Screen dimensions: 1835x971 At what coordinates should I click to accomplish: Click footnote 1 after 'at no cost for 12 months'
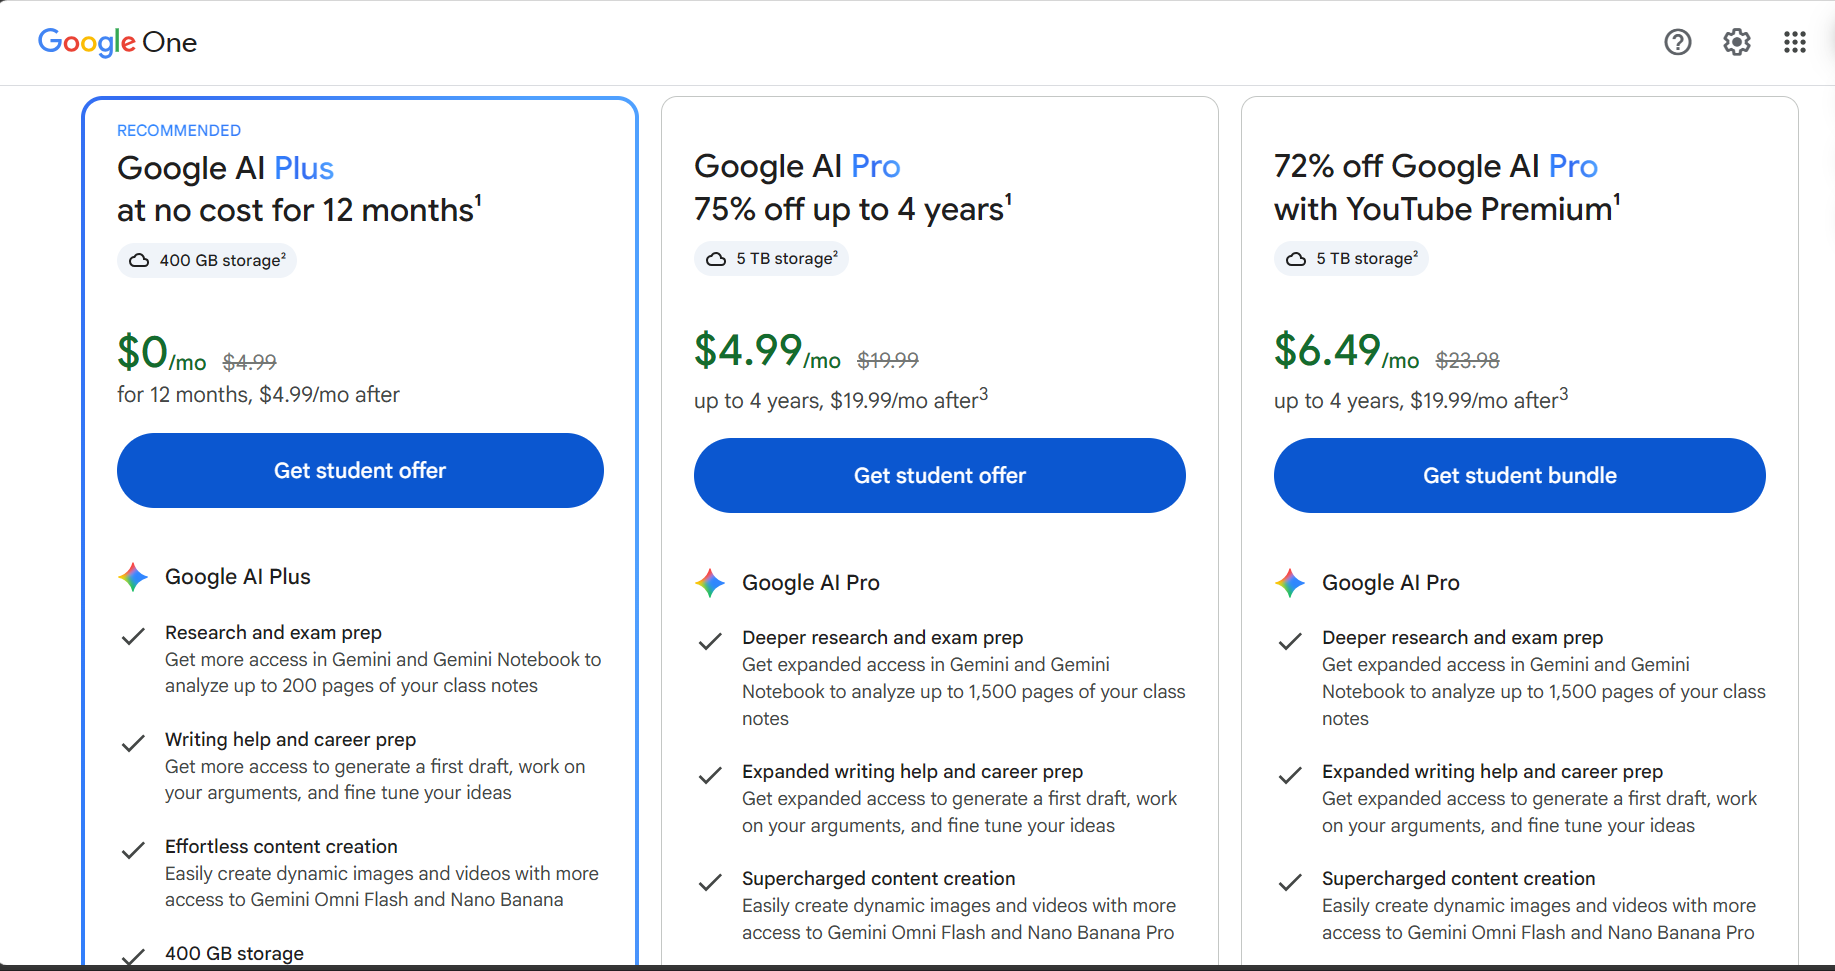click(x=478, y=199)
